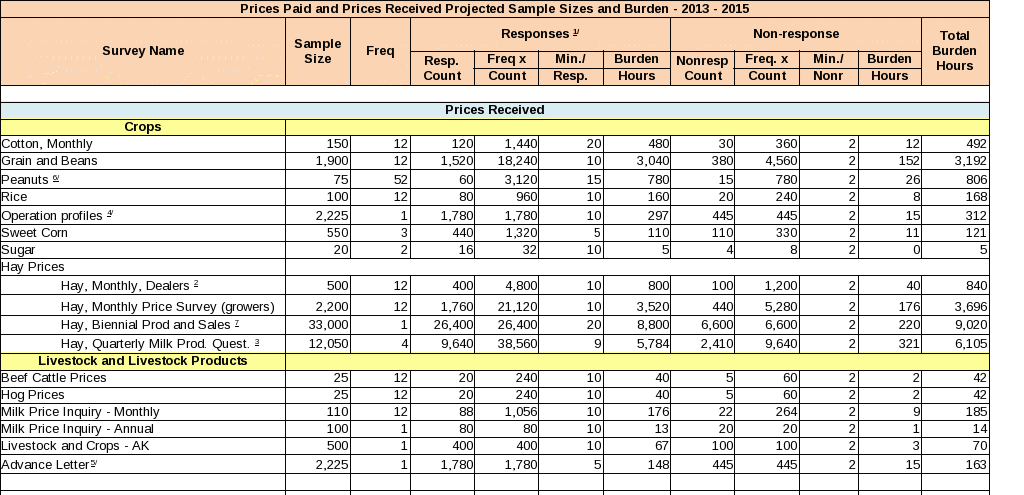Click the Sample Size column header
Screen dimensions: 1024x495
[317, 51]
